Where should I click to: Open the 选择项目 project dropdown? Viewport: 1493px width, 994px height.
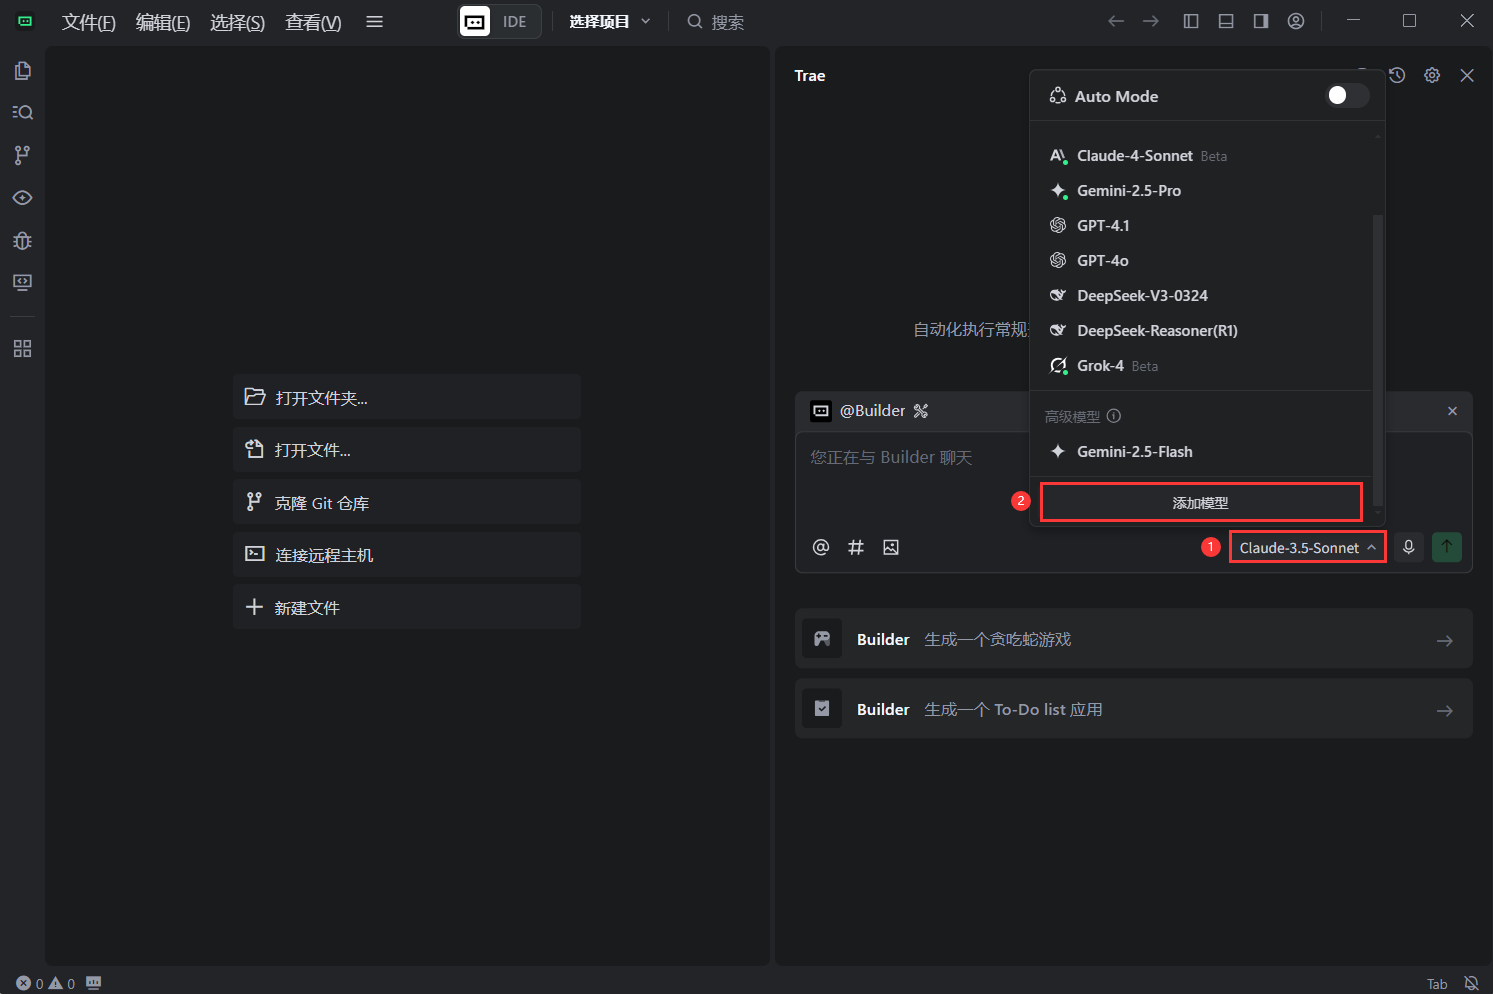608,21
